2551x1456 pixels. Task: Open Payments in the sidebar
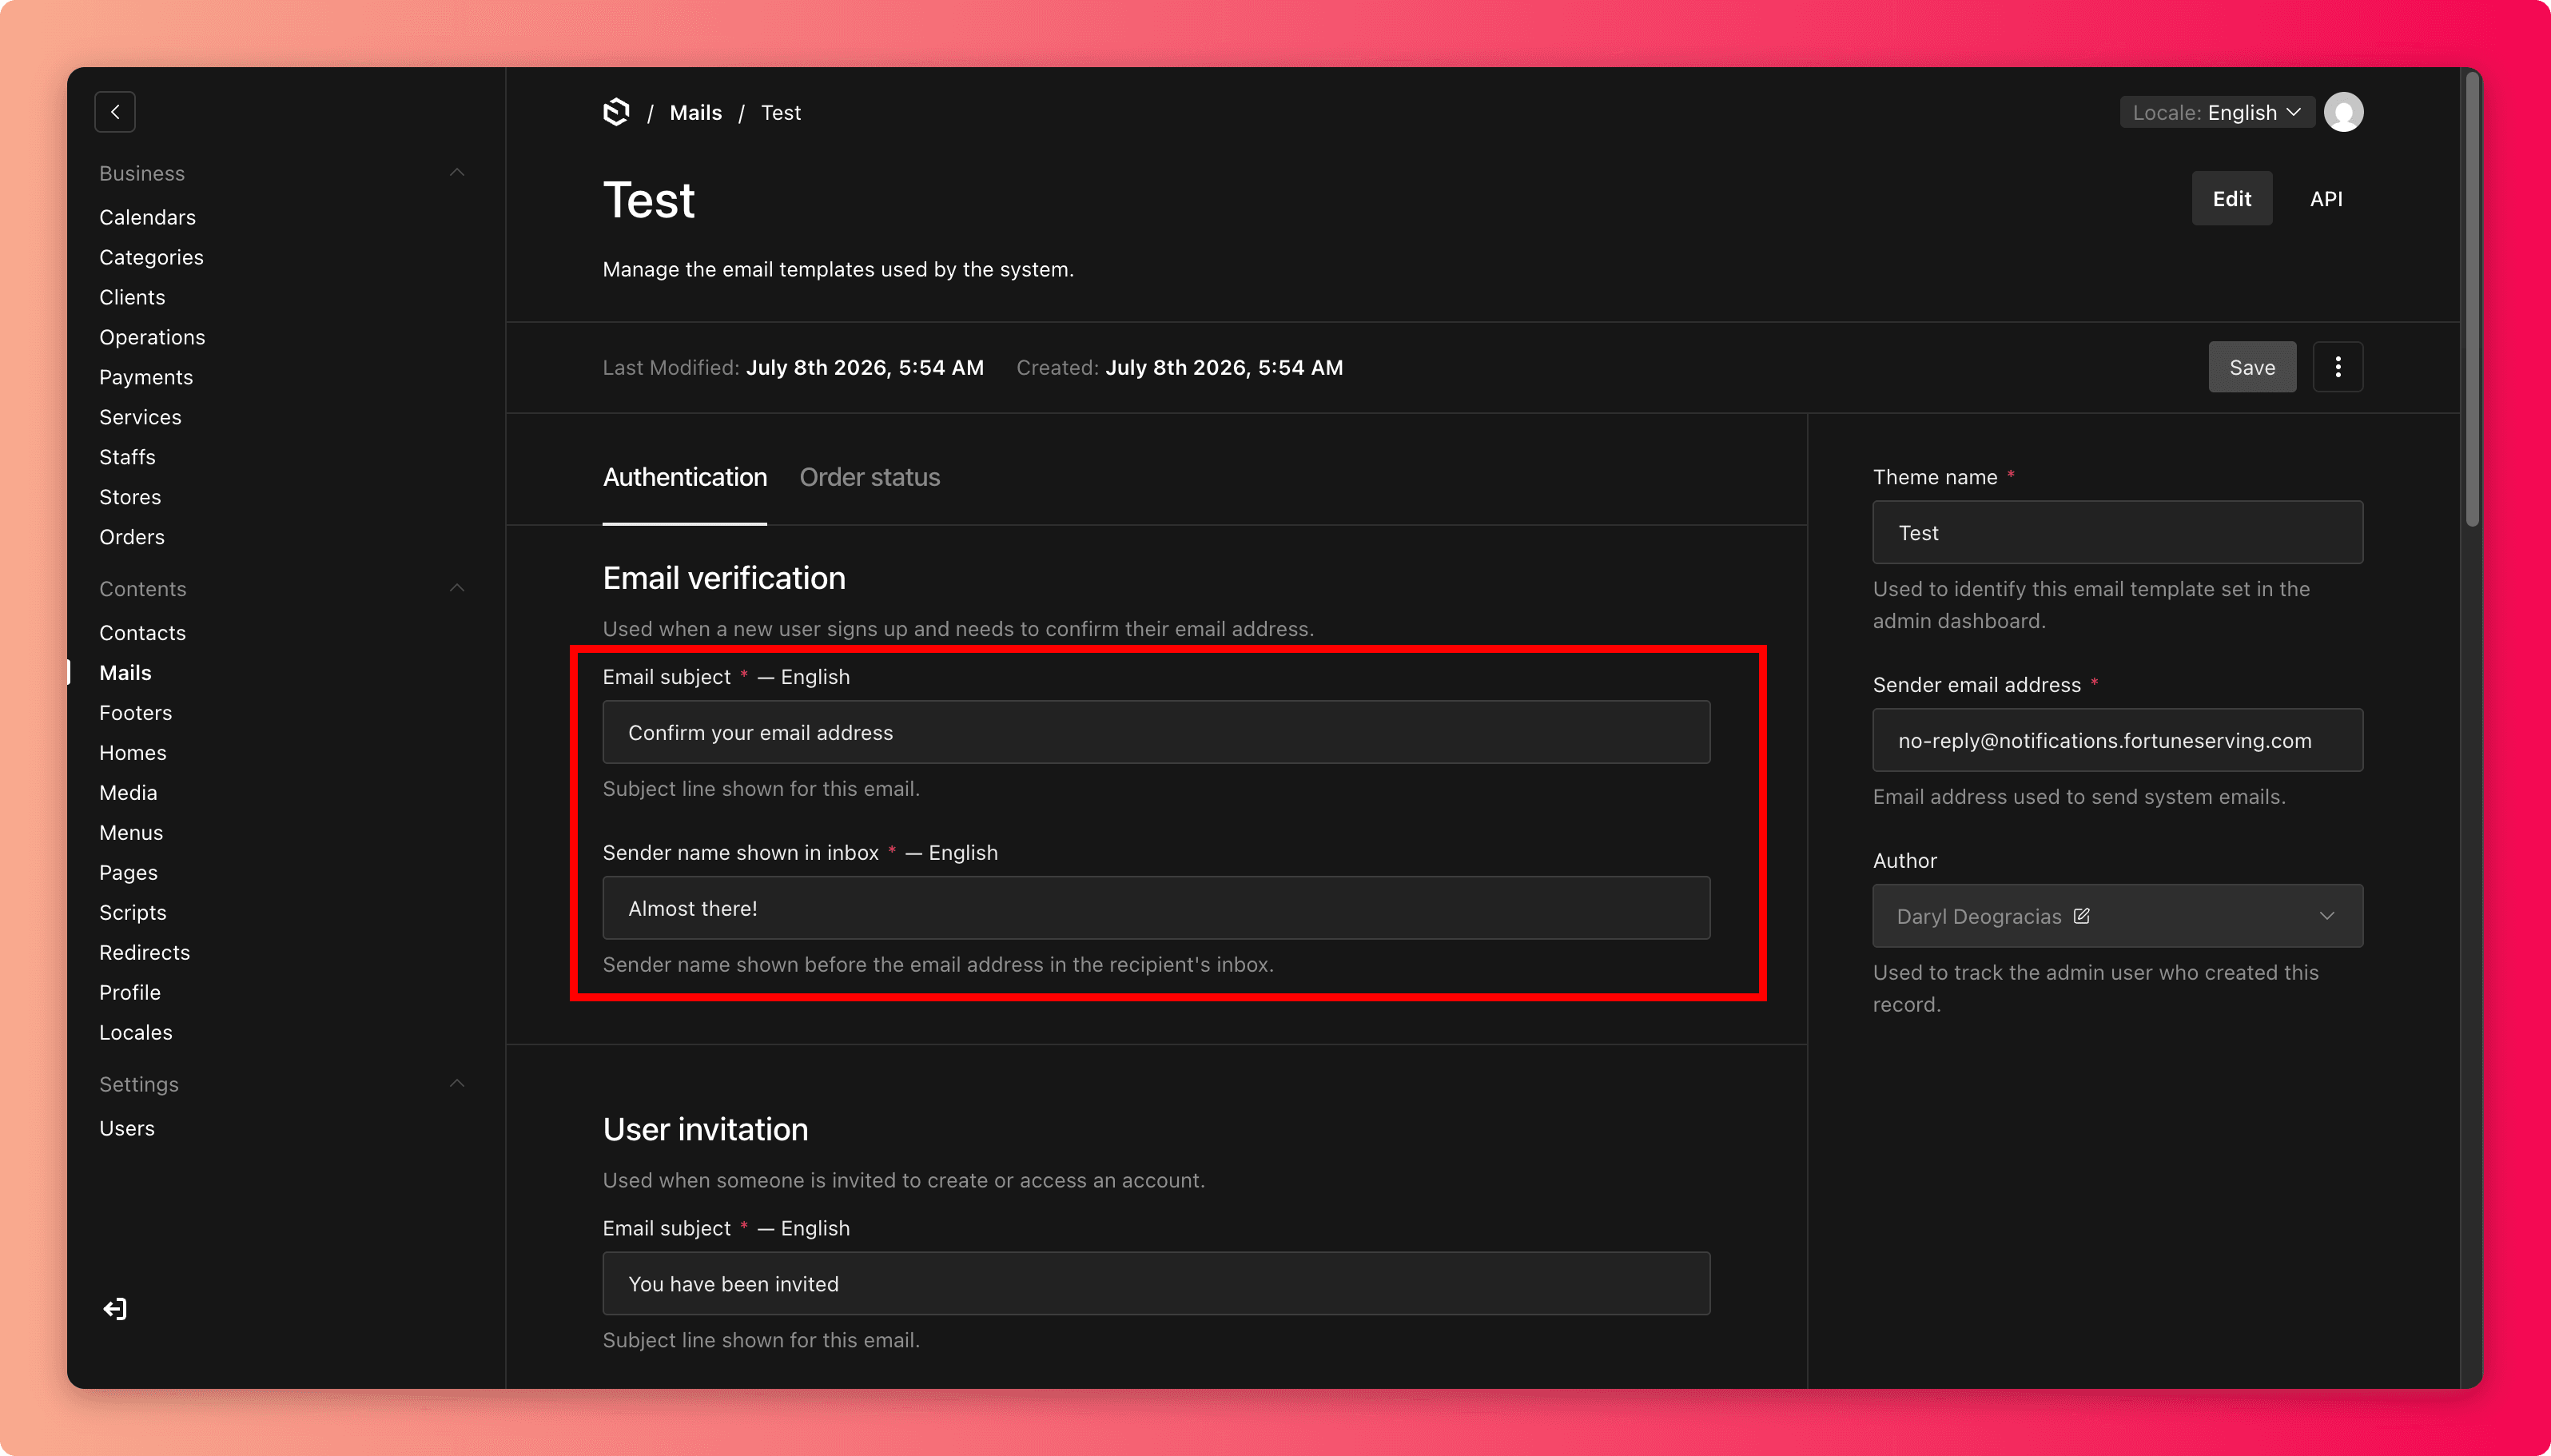click(146, 377)
